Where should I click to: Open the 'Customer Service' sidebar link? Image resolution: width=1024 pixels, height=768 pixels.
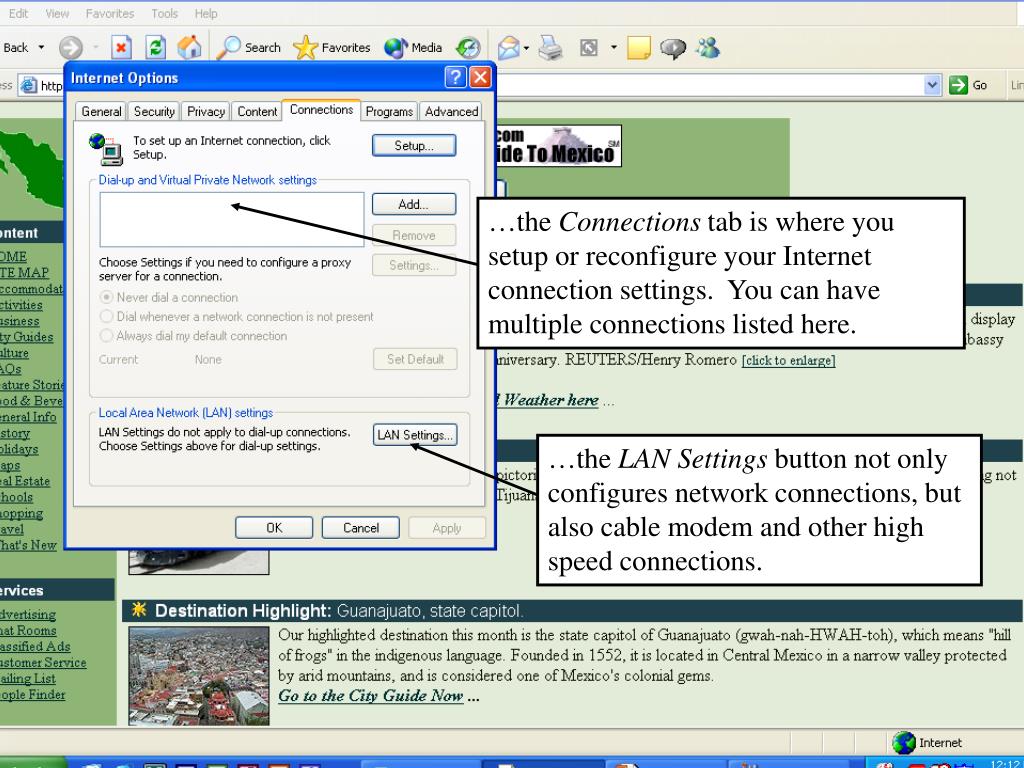(x=42, y=662)
